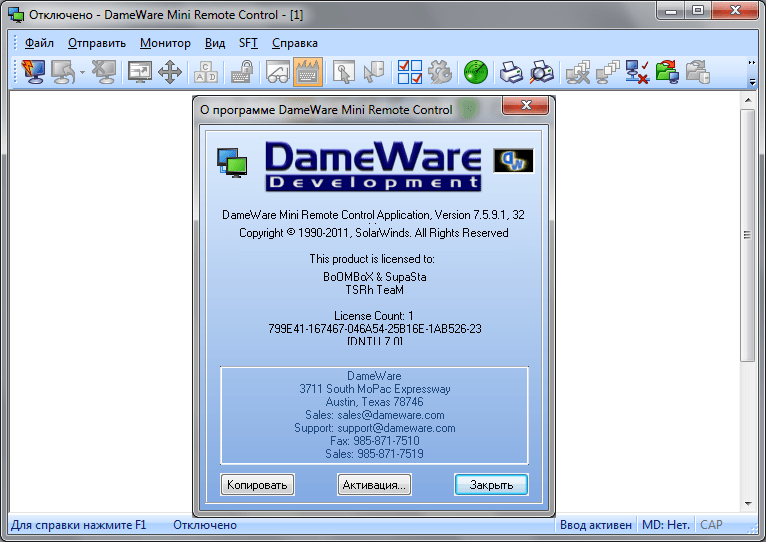This screenshot has height=542, width=766.
Task: Click the small DW badge image
Action: pos(513,161)
